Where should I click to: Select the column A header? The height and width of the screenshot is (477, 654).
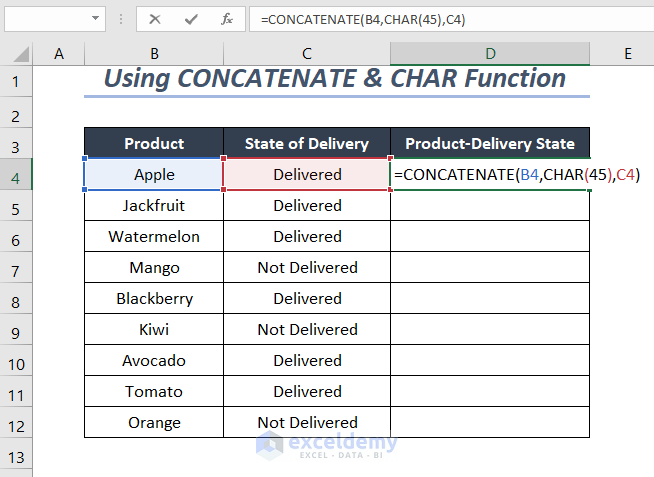(x=60, y=52)
